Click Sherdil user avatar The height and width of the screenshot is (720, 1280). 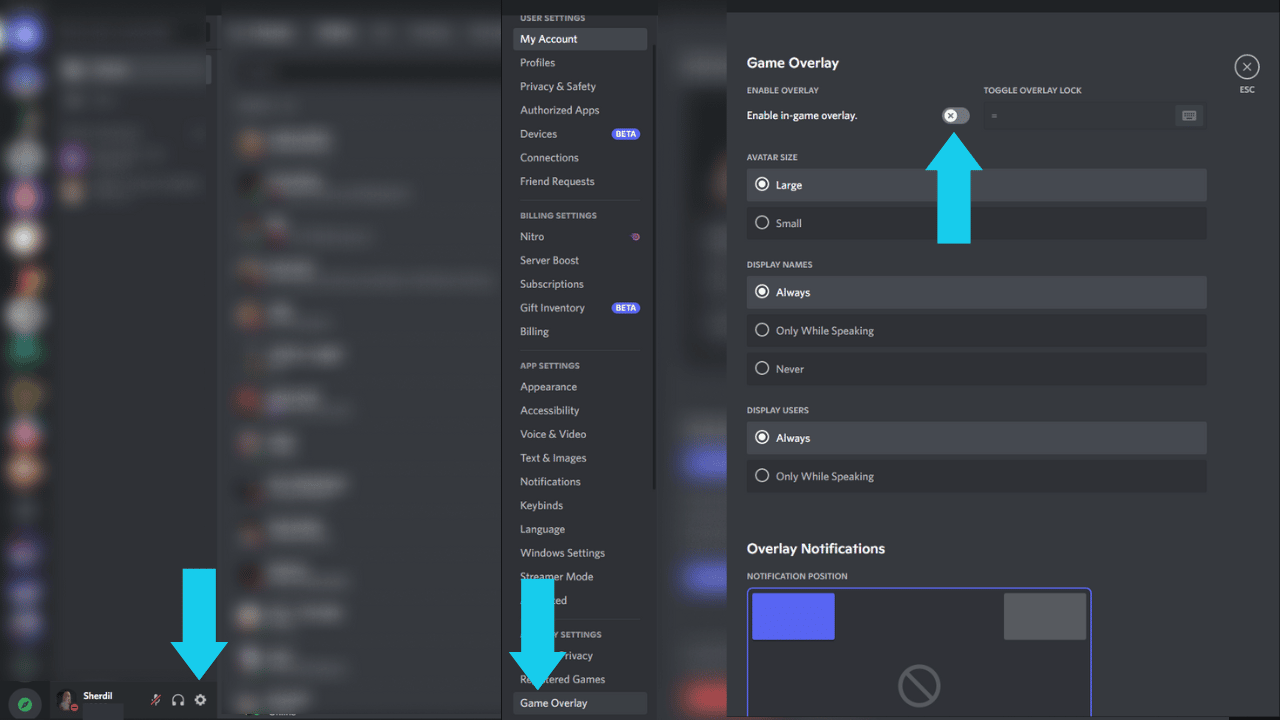point(67,700)
